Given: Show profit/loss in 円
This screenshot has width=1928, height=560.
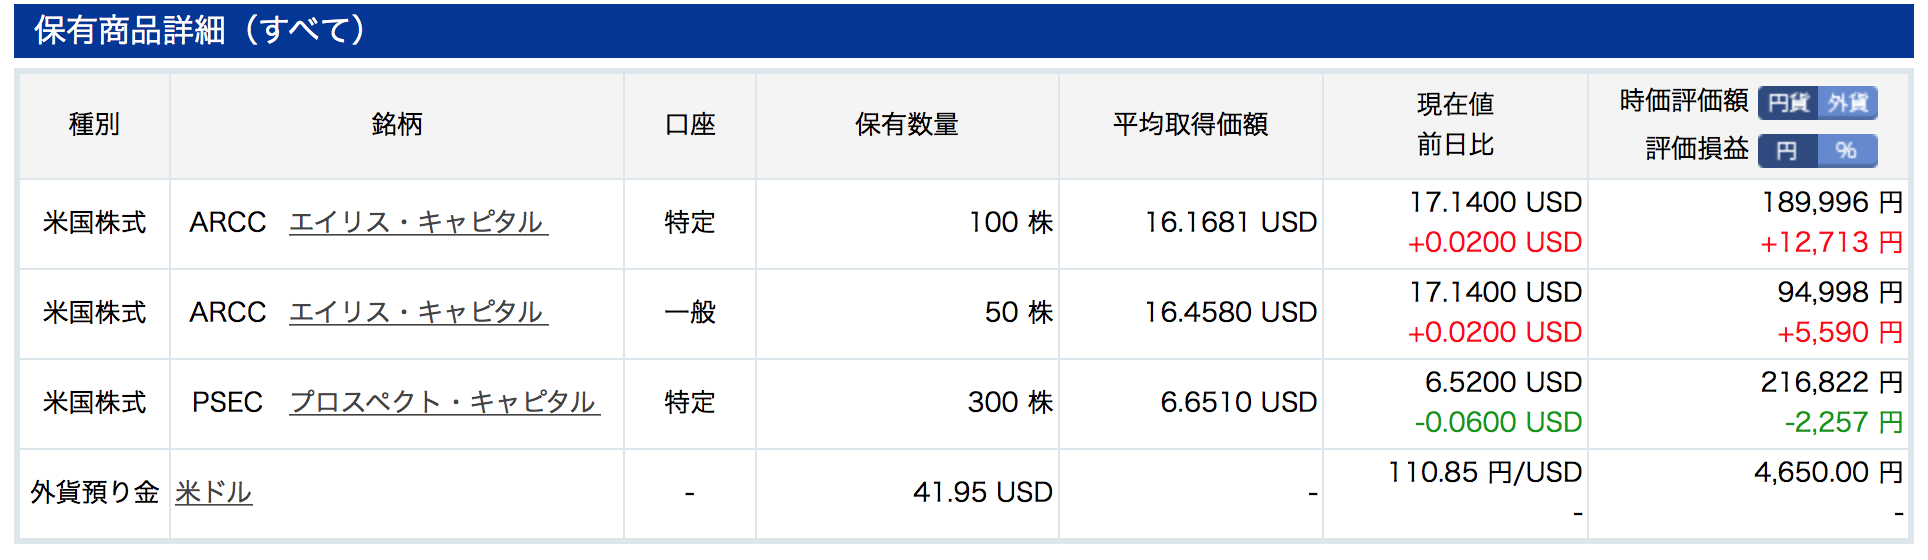Looking at the screenshot, I should coord(1788,151).
